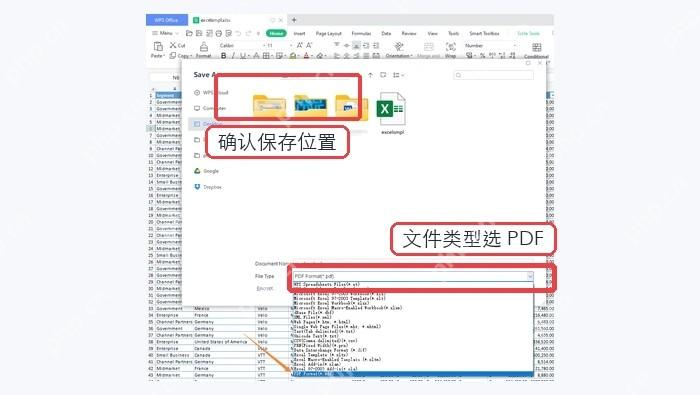Screen dimensions: 700x395
Task: Open Dropbox location in sidebar
Action: click(x=208, y=187)
